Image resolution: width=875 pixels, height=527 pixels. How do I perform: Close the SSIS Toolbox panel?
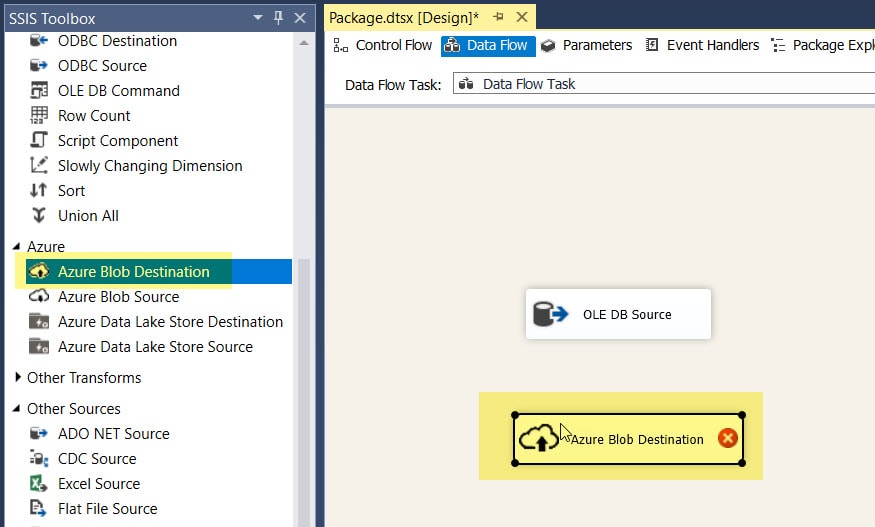300,18
